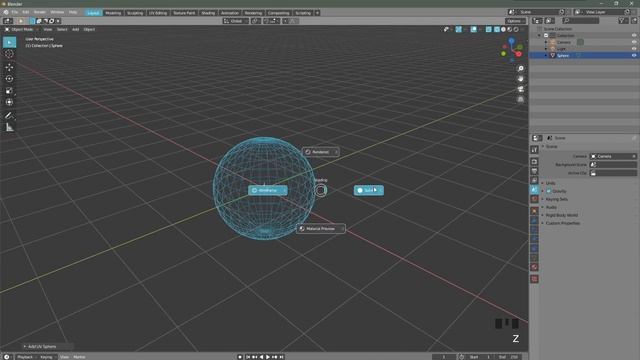Click the outliner filter funnel icon
This screenshot has height=360, width=640.
(622, 20)
